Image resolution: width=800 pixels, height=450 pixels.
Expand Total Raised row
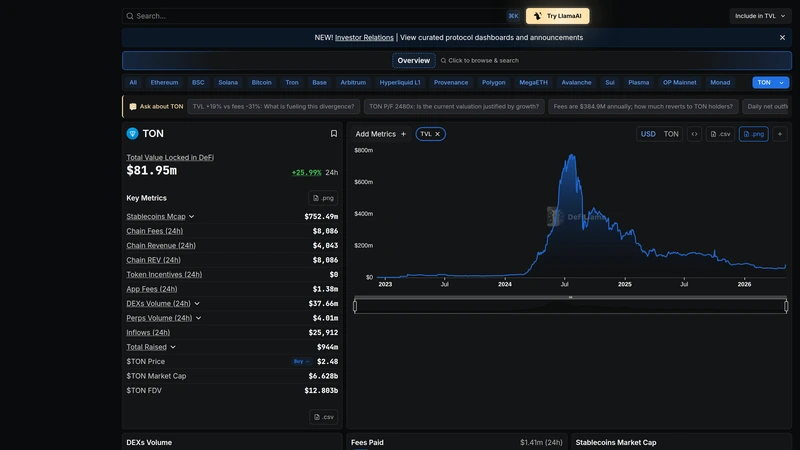[173, 347]
